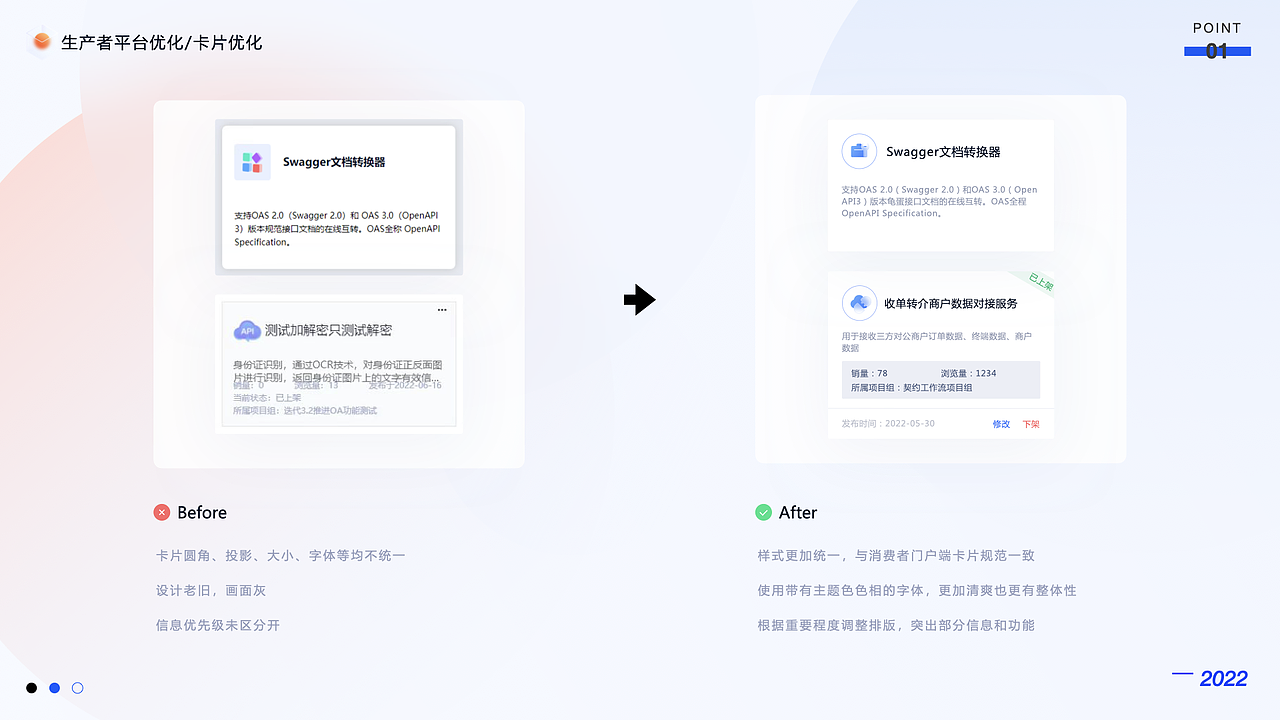Click the Swagger文档转换器 title in the After card
1280x720 pixels.
coord(943,152)
